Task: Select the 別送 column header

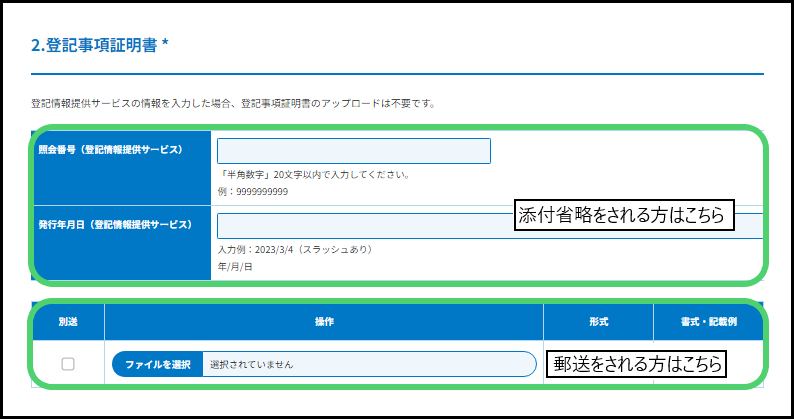Action: pos(68,323)
